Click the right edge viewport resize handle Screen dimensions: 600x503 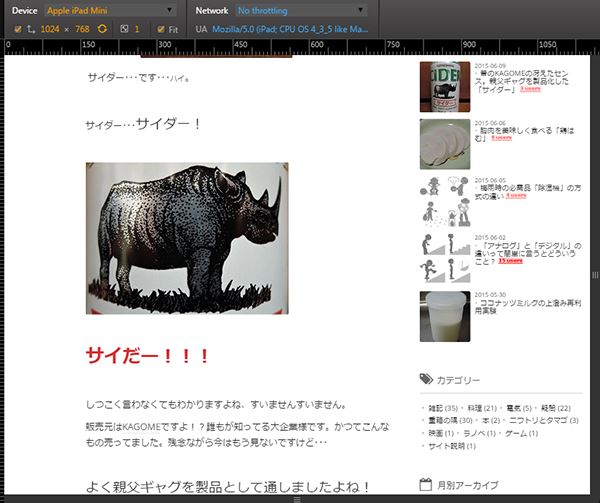[x=595, y=275]
